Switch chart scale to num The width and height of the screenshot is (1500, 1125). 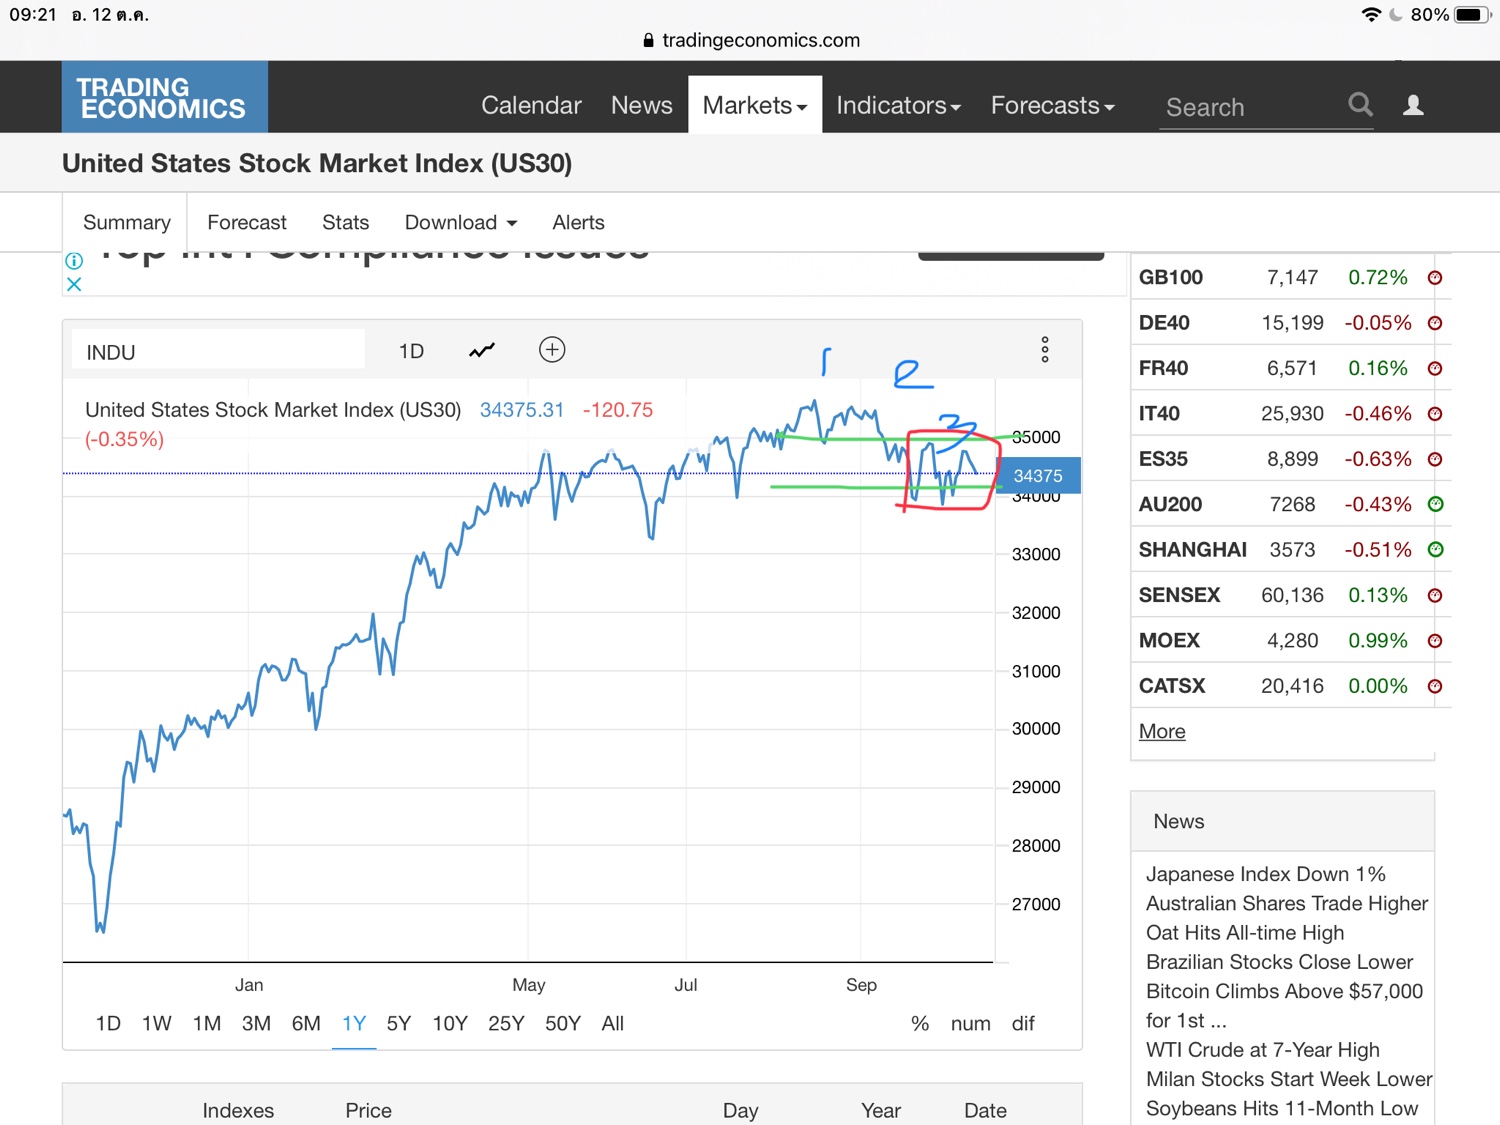pyautogui.click(x=970, y=1023)
